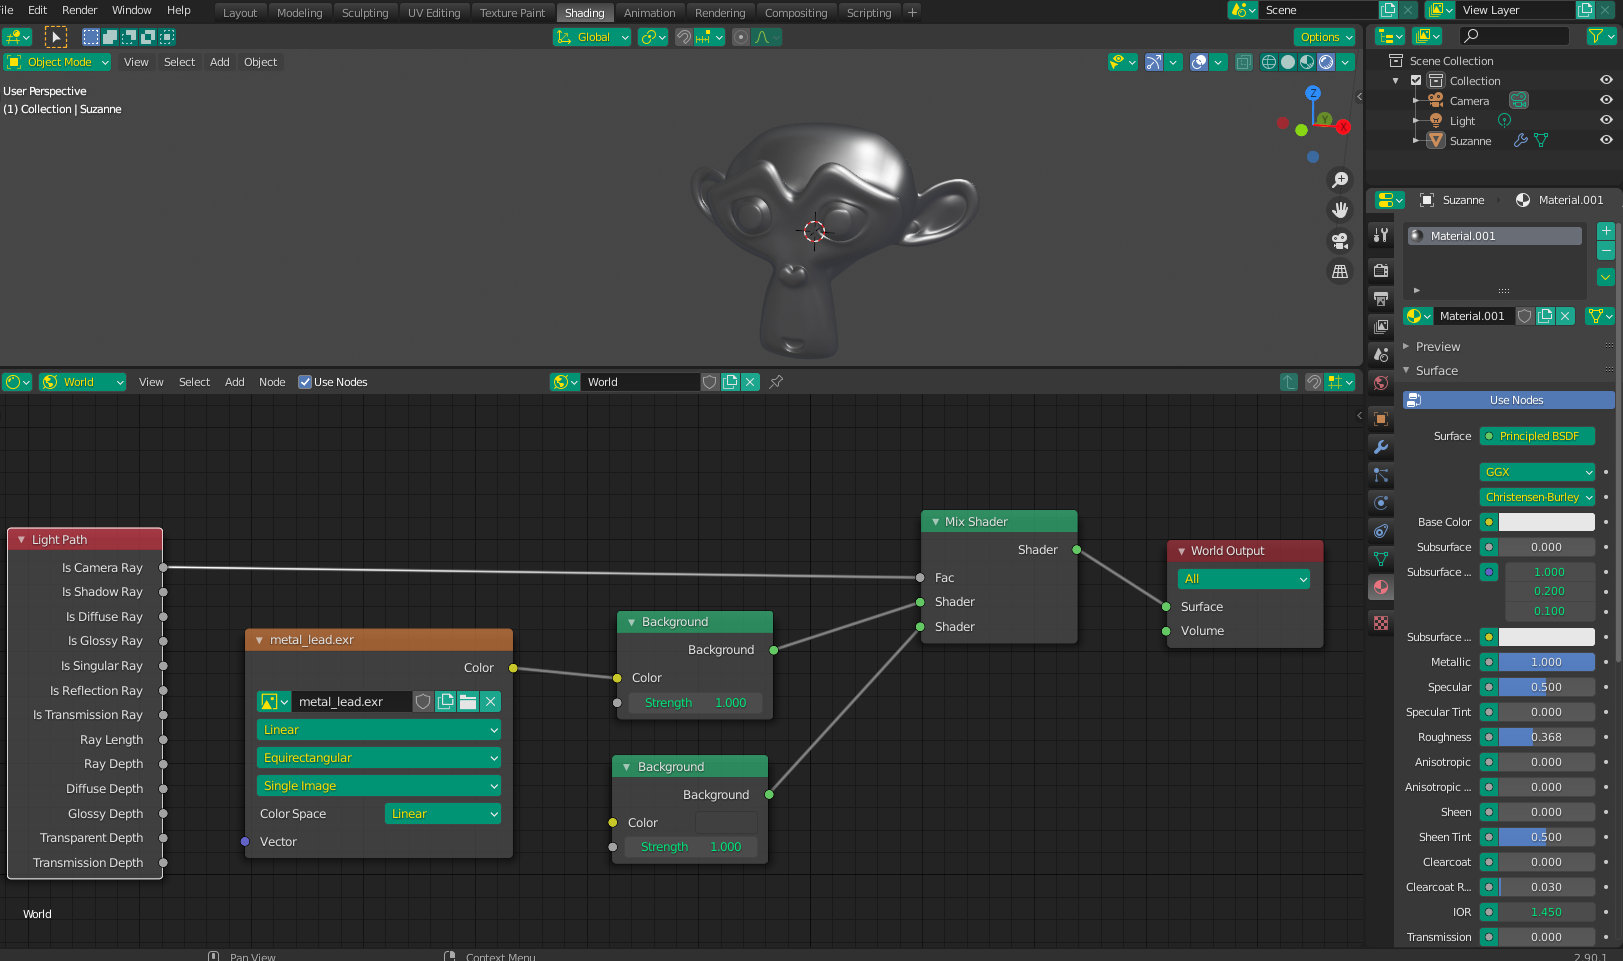This screenshot has width=1623, height=961.
Task: Toggle viewport gizmos display
Action: (x=1154, y=62)
